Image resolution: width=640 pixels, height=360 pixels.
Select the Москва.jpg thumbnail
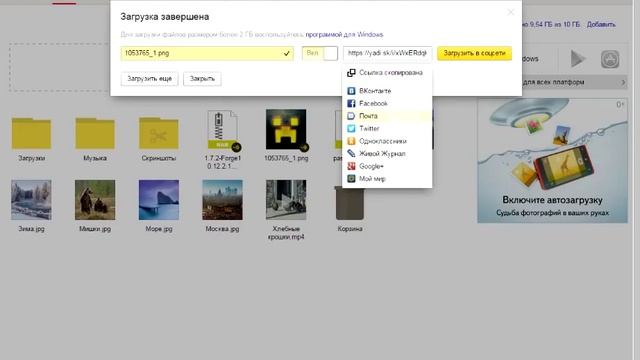(x=222, y=200)
